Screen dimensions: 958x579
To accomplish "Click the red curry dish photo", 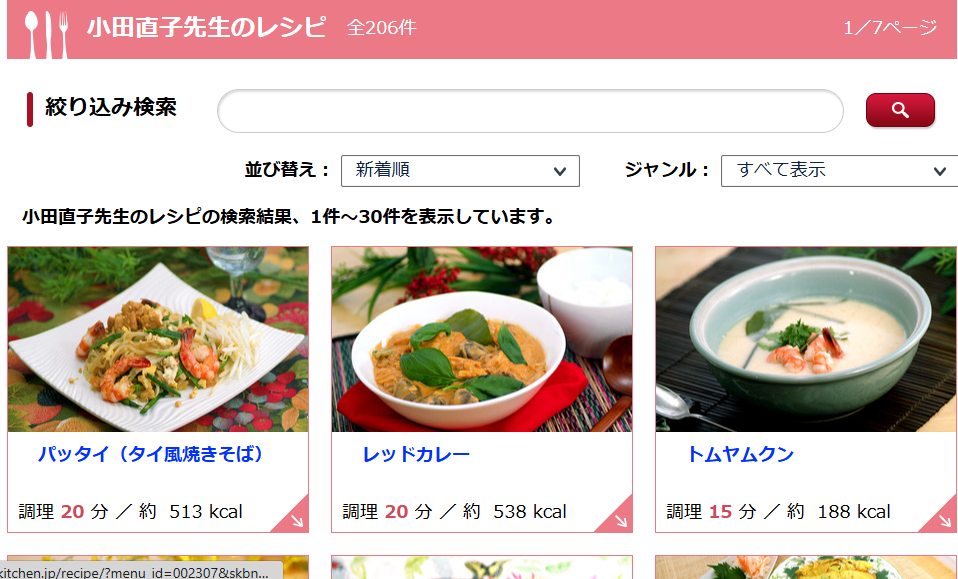I will [482, 339].
